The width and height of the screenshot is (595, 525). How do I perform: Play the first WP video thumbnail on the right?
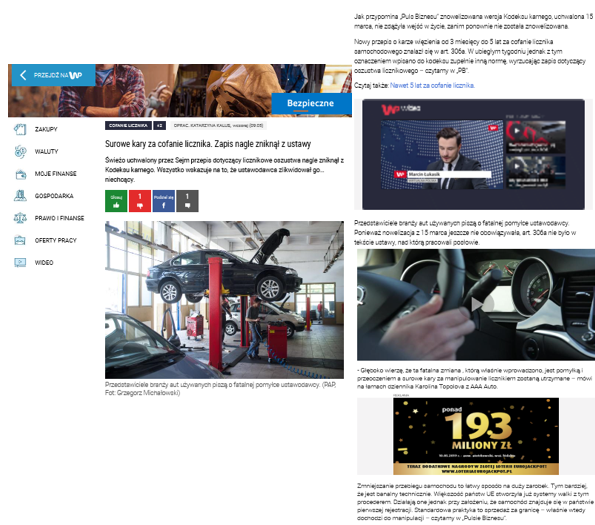point(535,137)
